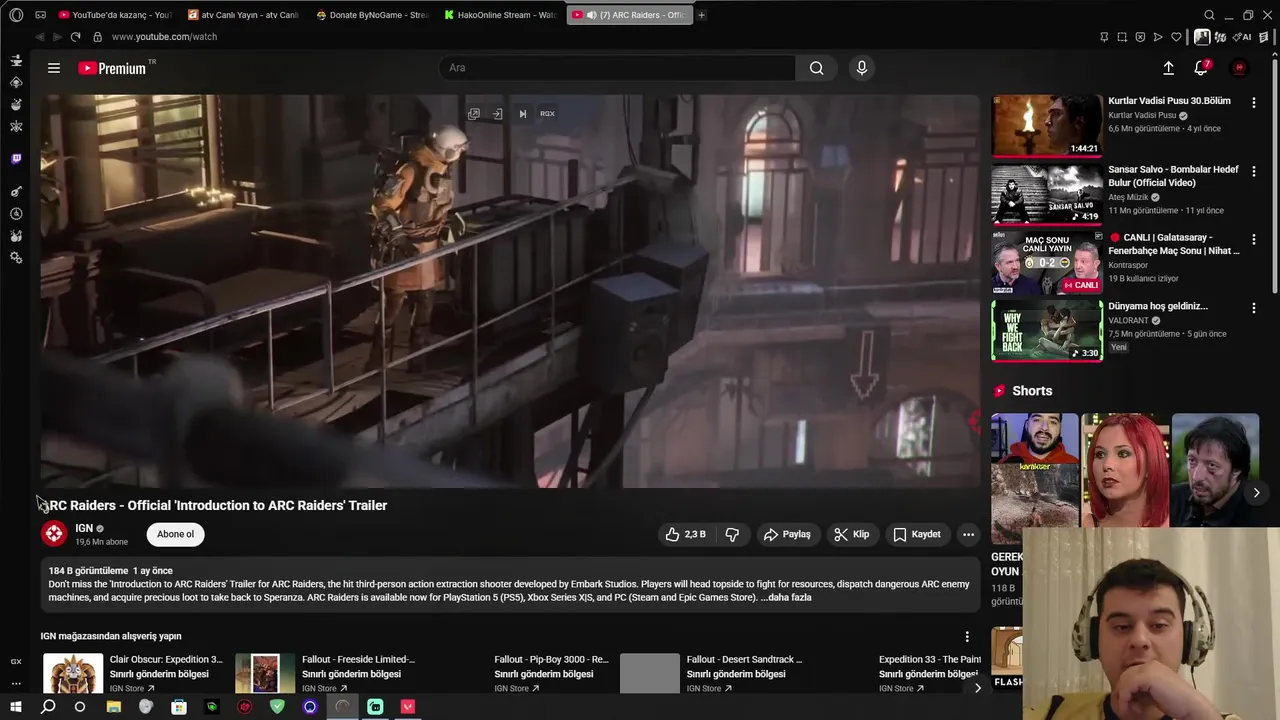Click the YouTube search field Ara
Image resolution: width=1280 pixels, height=720 pixels.
(x=617, y=68)
